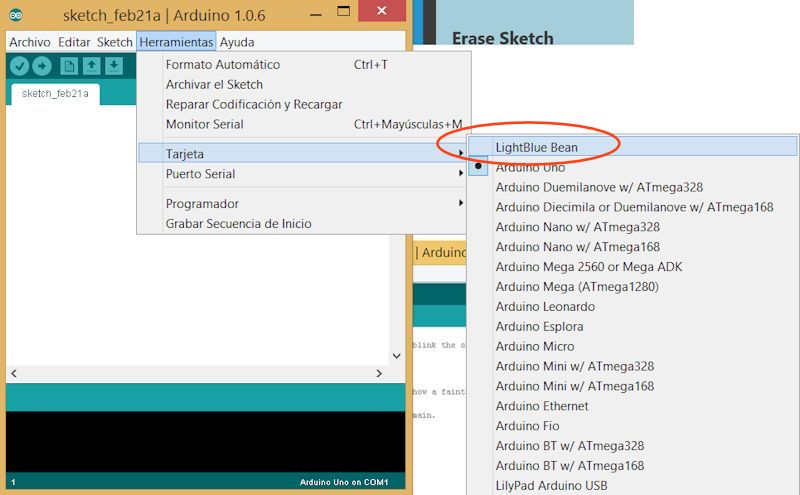Image resolution: width=800 pixels, height=495 pixels.
Task: Choose Formato Automático
Action: tap(303, 65)
